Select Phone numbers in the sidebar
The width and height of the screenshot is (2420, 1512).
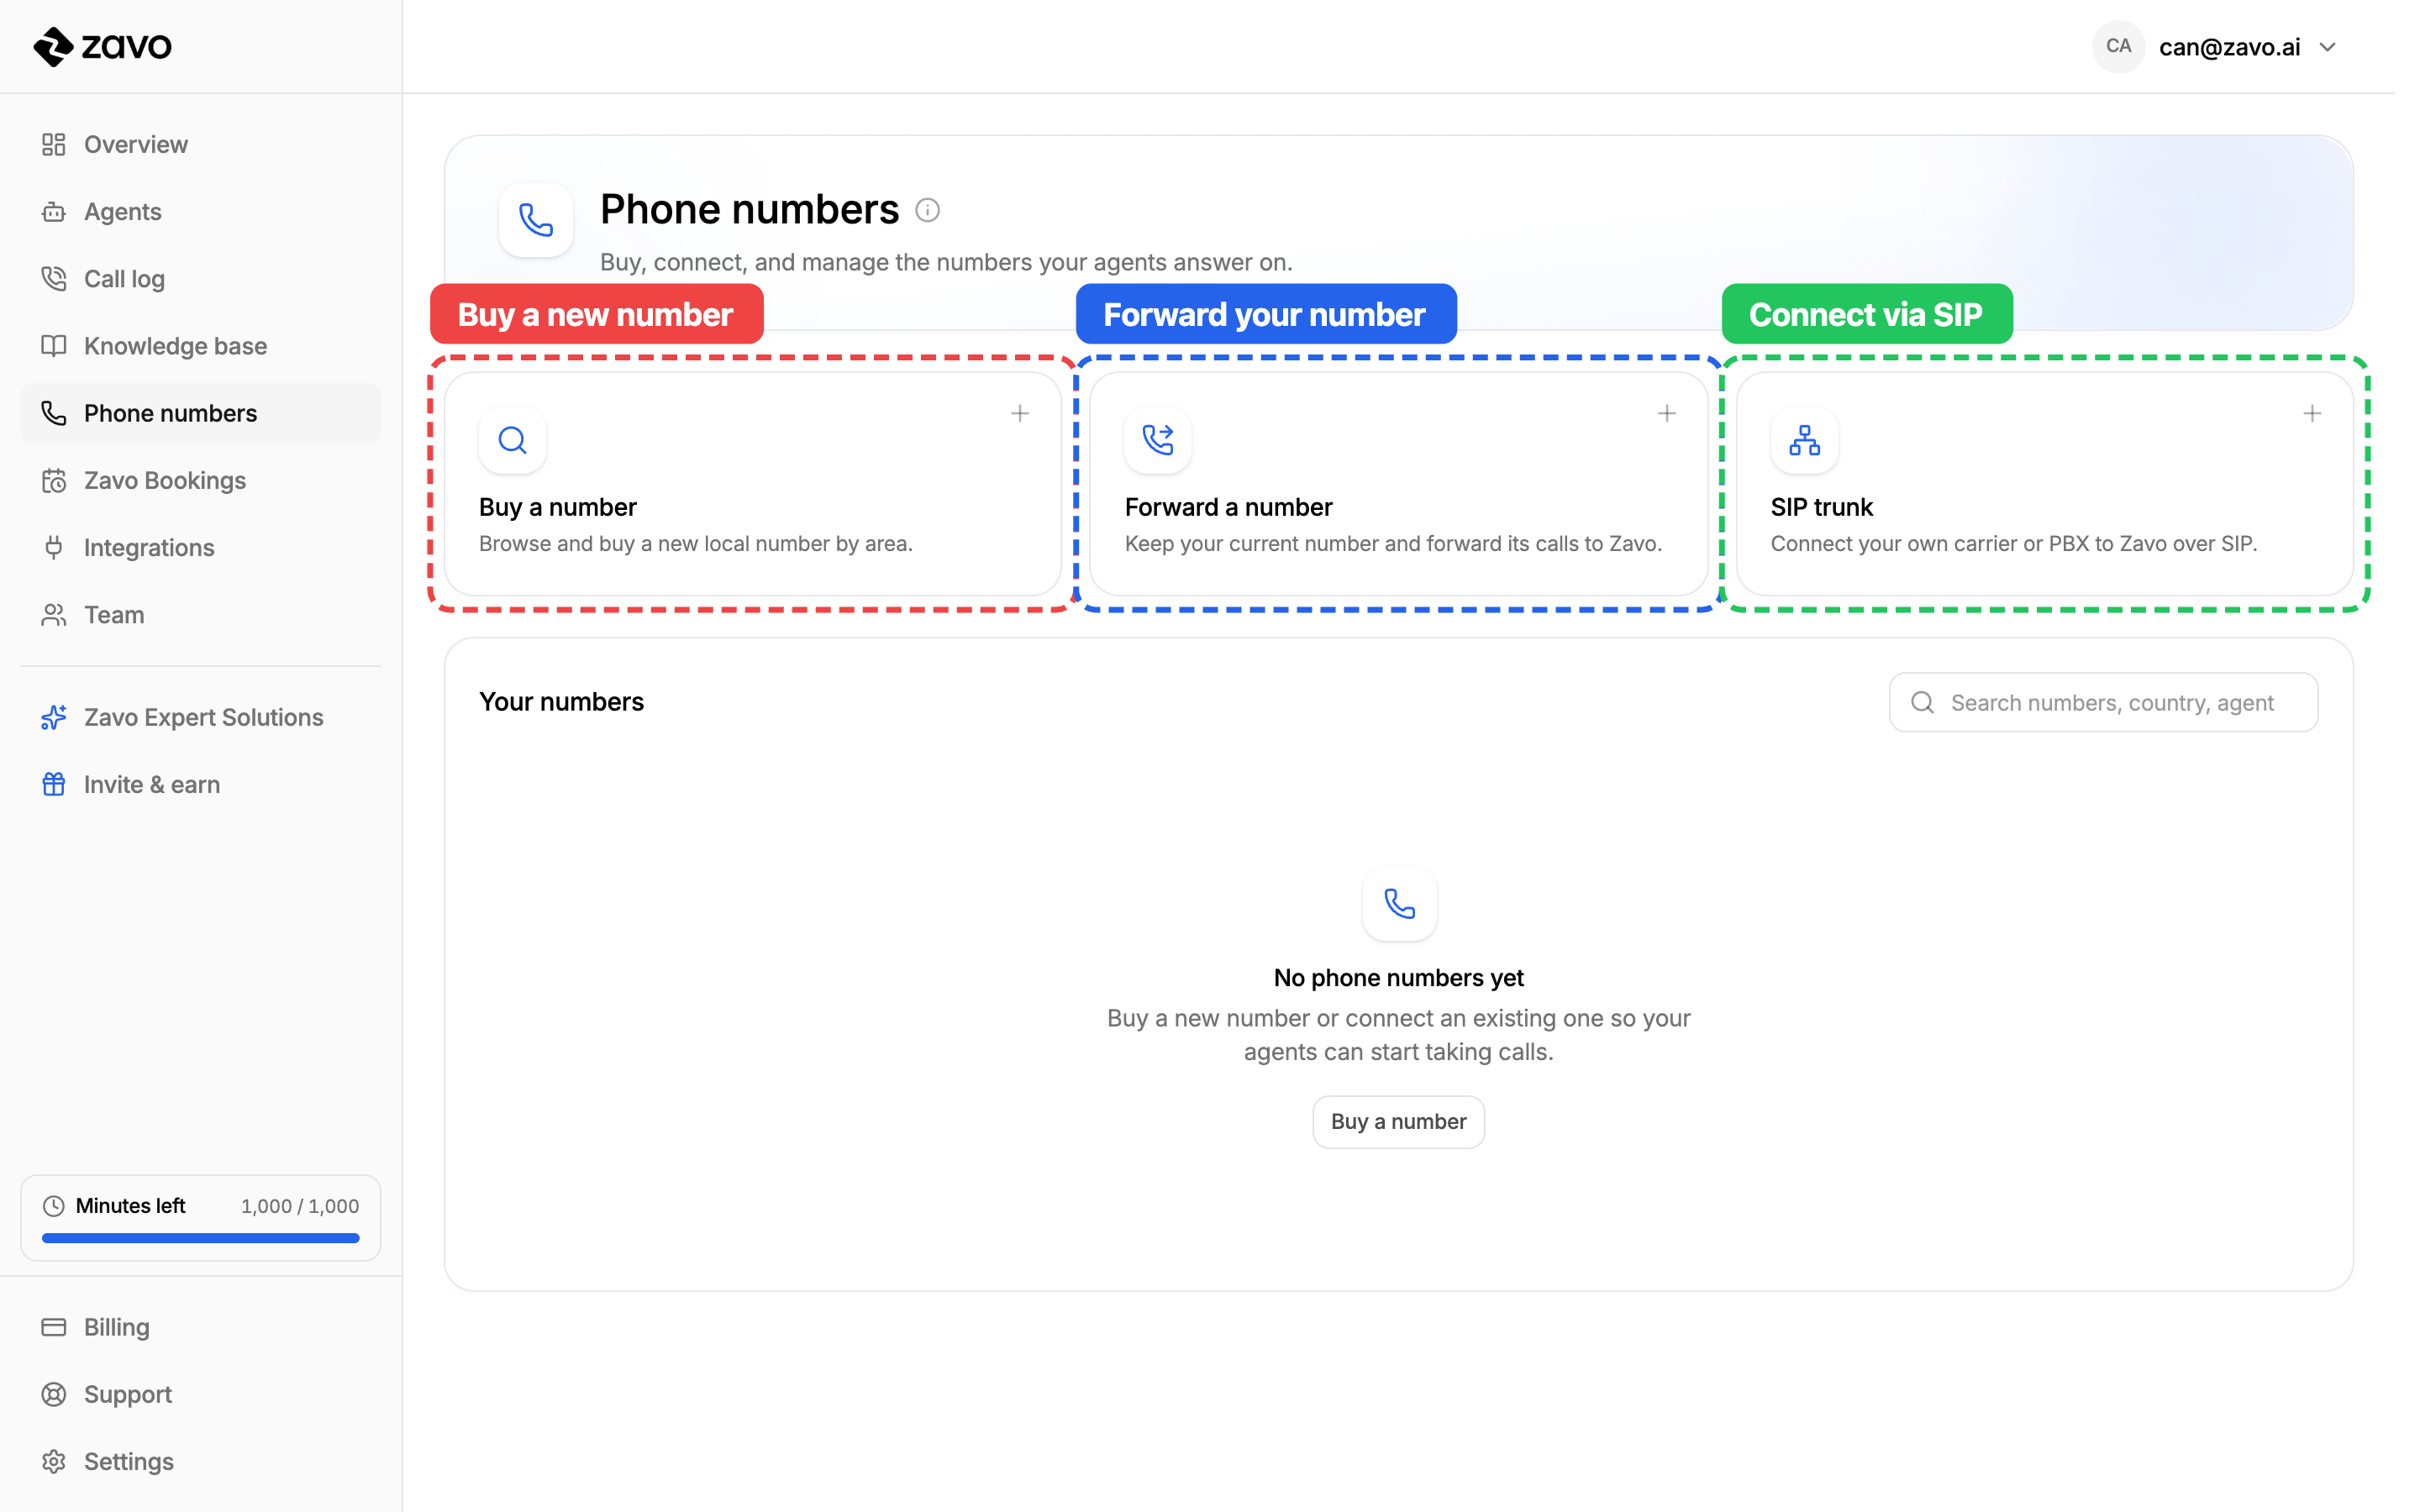click(200, 413)
